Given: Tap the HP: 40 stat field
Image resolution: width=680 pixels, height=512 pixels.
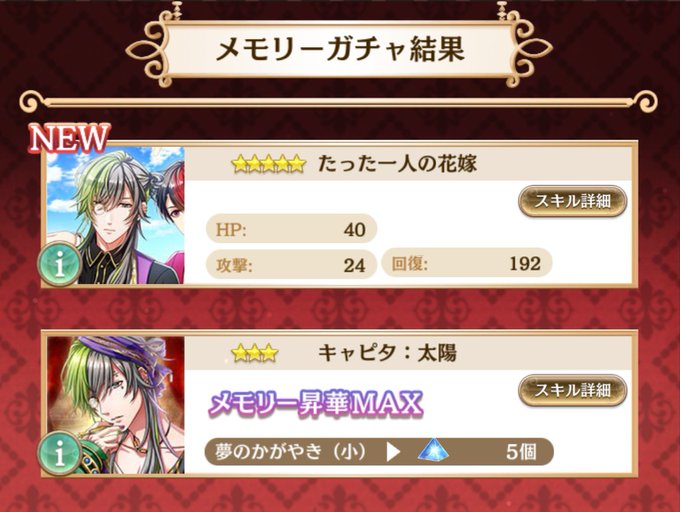Looking at the screenshot, I should pos(291,229).
